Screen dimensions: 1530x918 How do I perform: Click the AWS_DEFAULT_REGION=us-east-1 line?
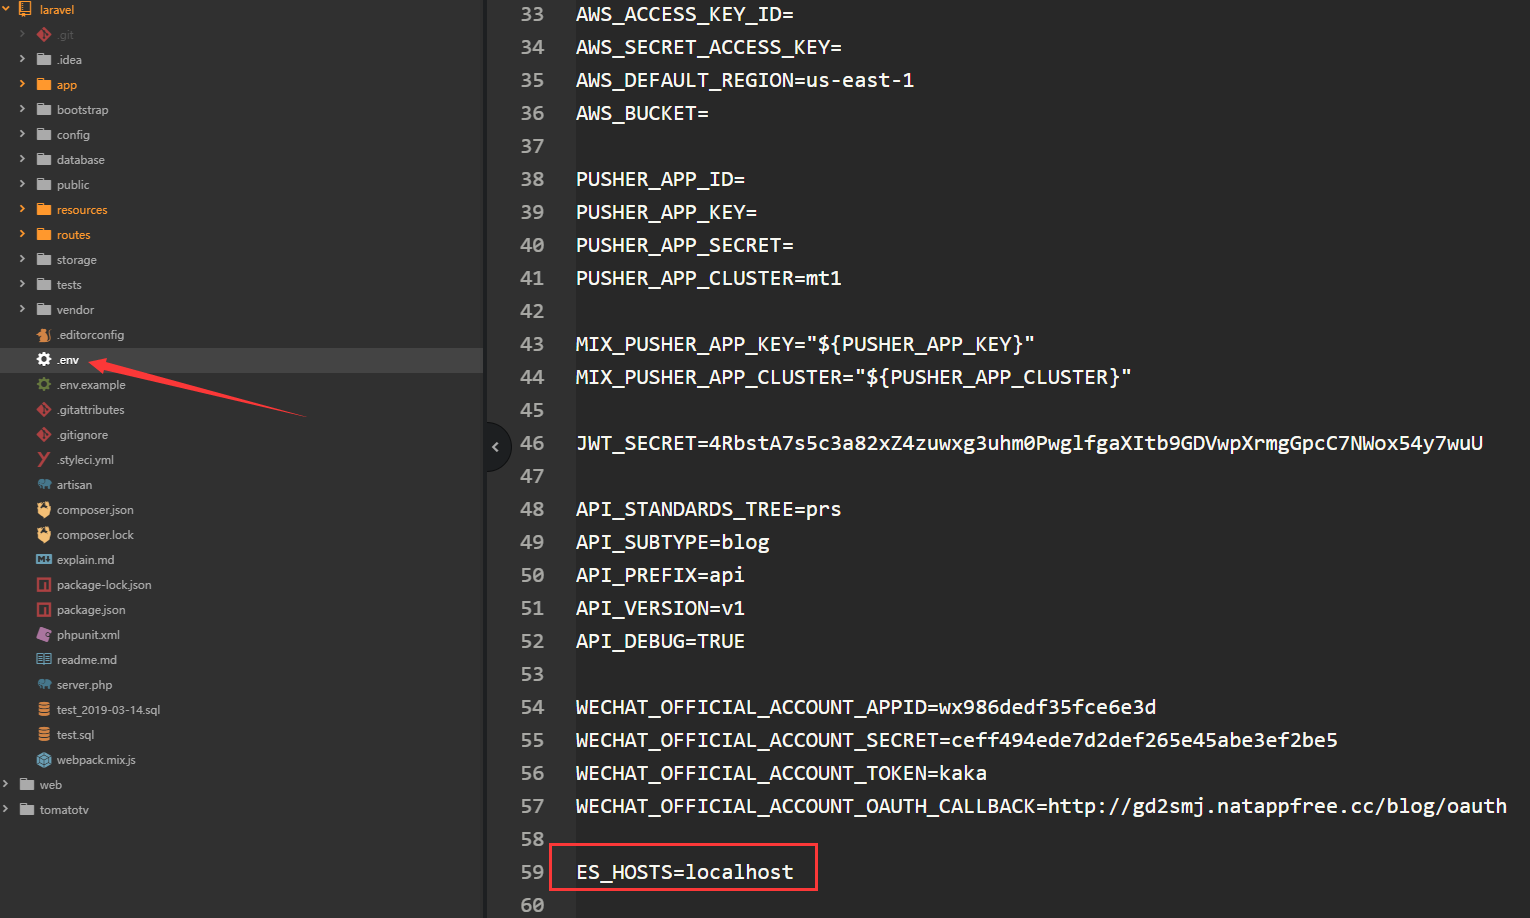[745, 80]
